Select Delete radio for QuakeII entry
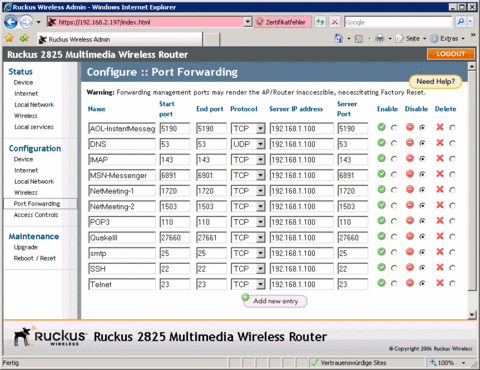This screenshot has height=370, width=480. click(452, 237)
